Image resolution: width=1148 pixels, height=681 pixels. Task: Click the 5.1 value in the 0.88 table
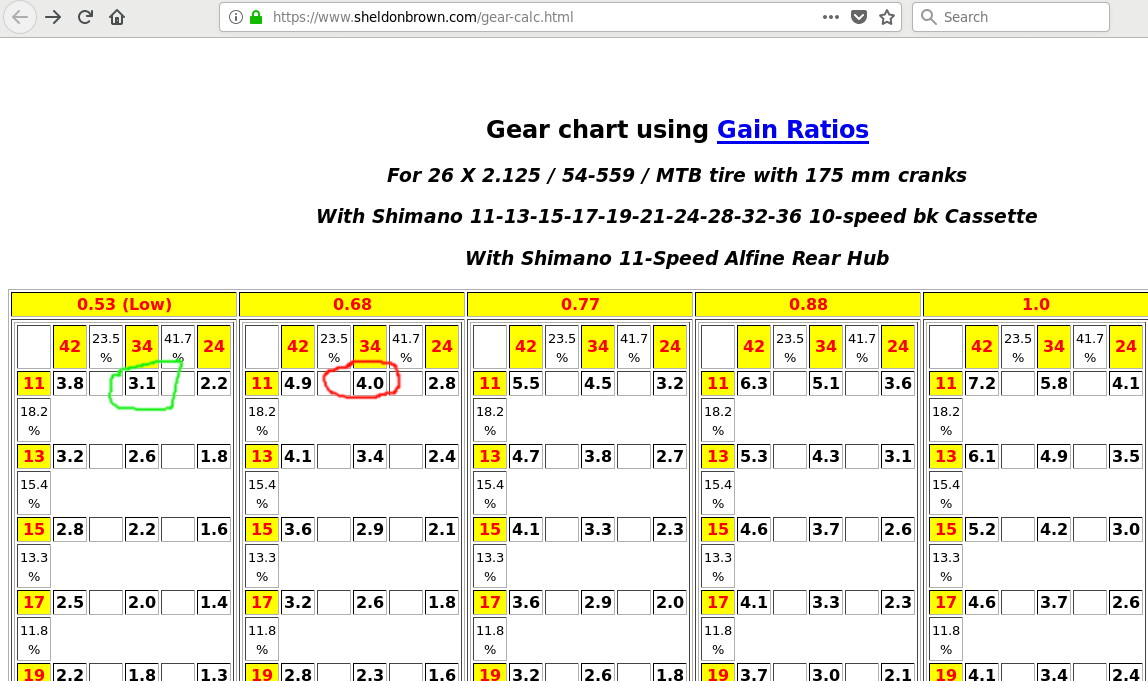pos(826,383)
